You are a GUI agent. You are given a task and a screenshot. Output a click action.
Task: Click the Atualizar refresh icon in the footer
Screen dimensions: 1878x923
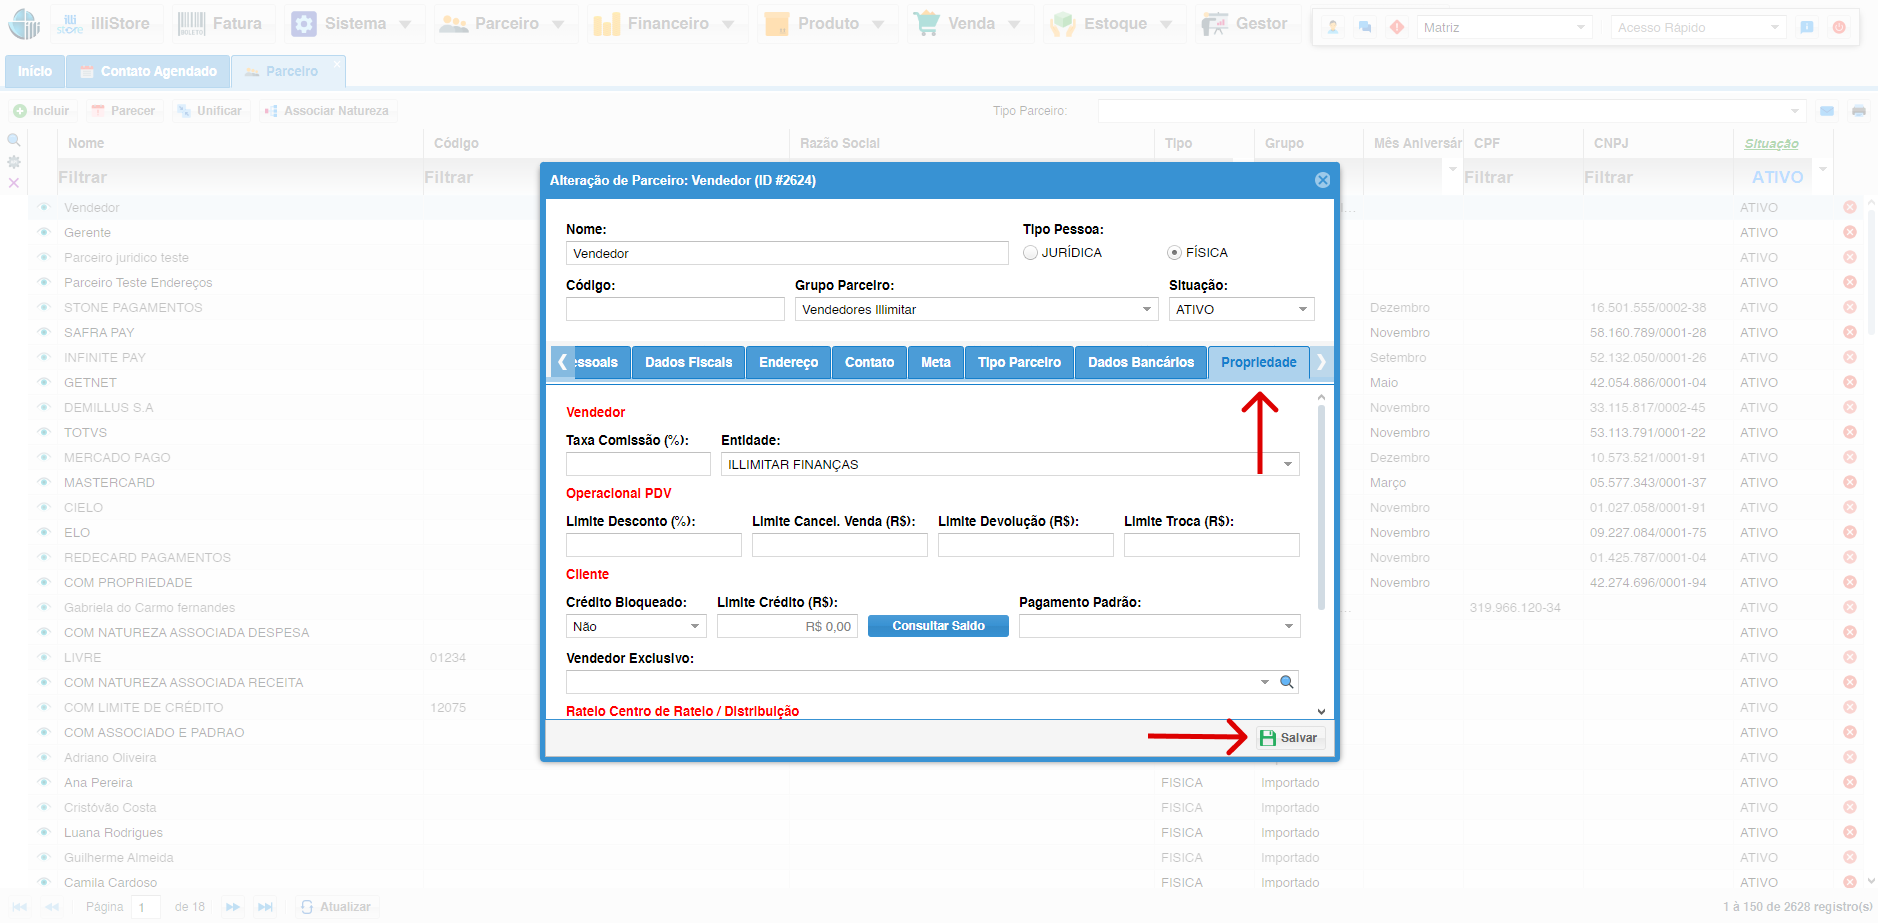tap(307, 907)
